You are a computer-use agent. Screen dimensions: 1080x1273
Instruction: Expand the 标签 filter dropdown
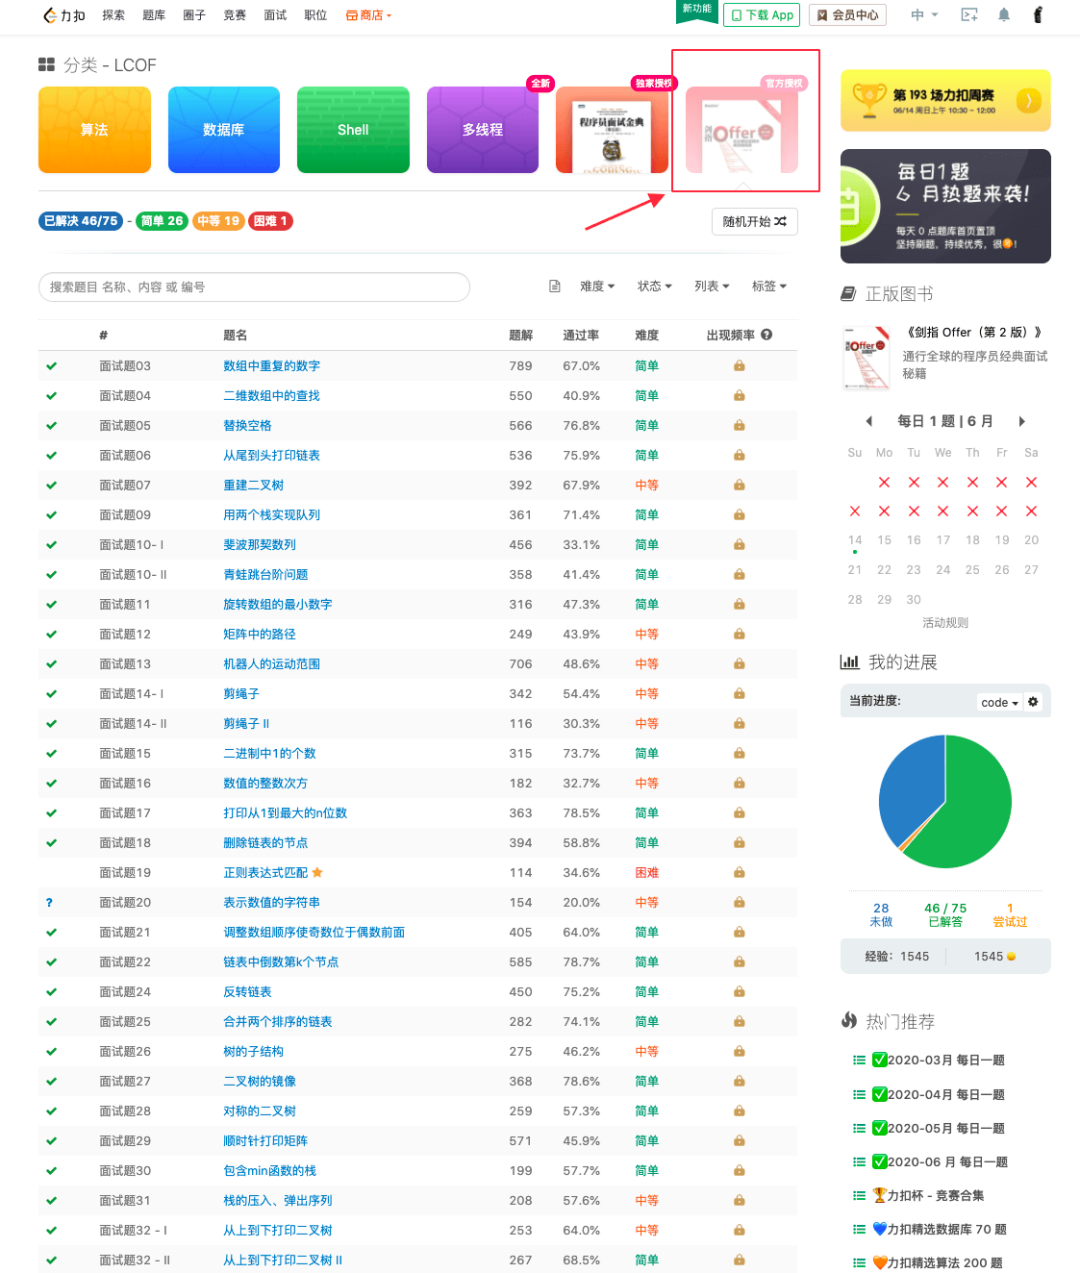click(x=769, y=286)
